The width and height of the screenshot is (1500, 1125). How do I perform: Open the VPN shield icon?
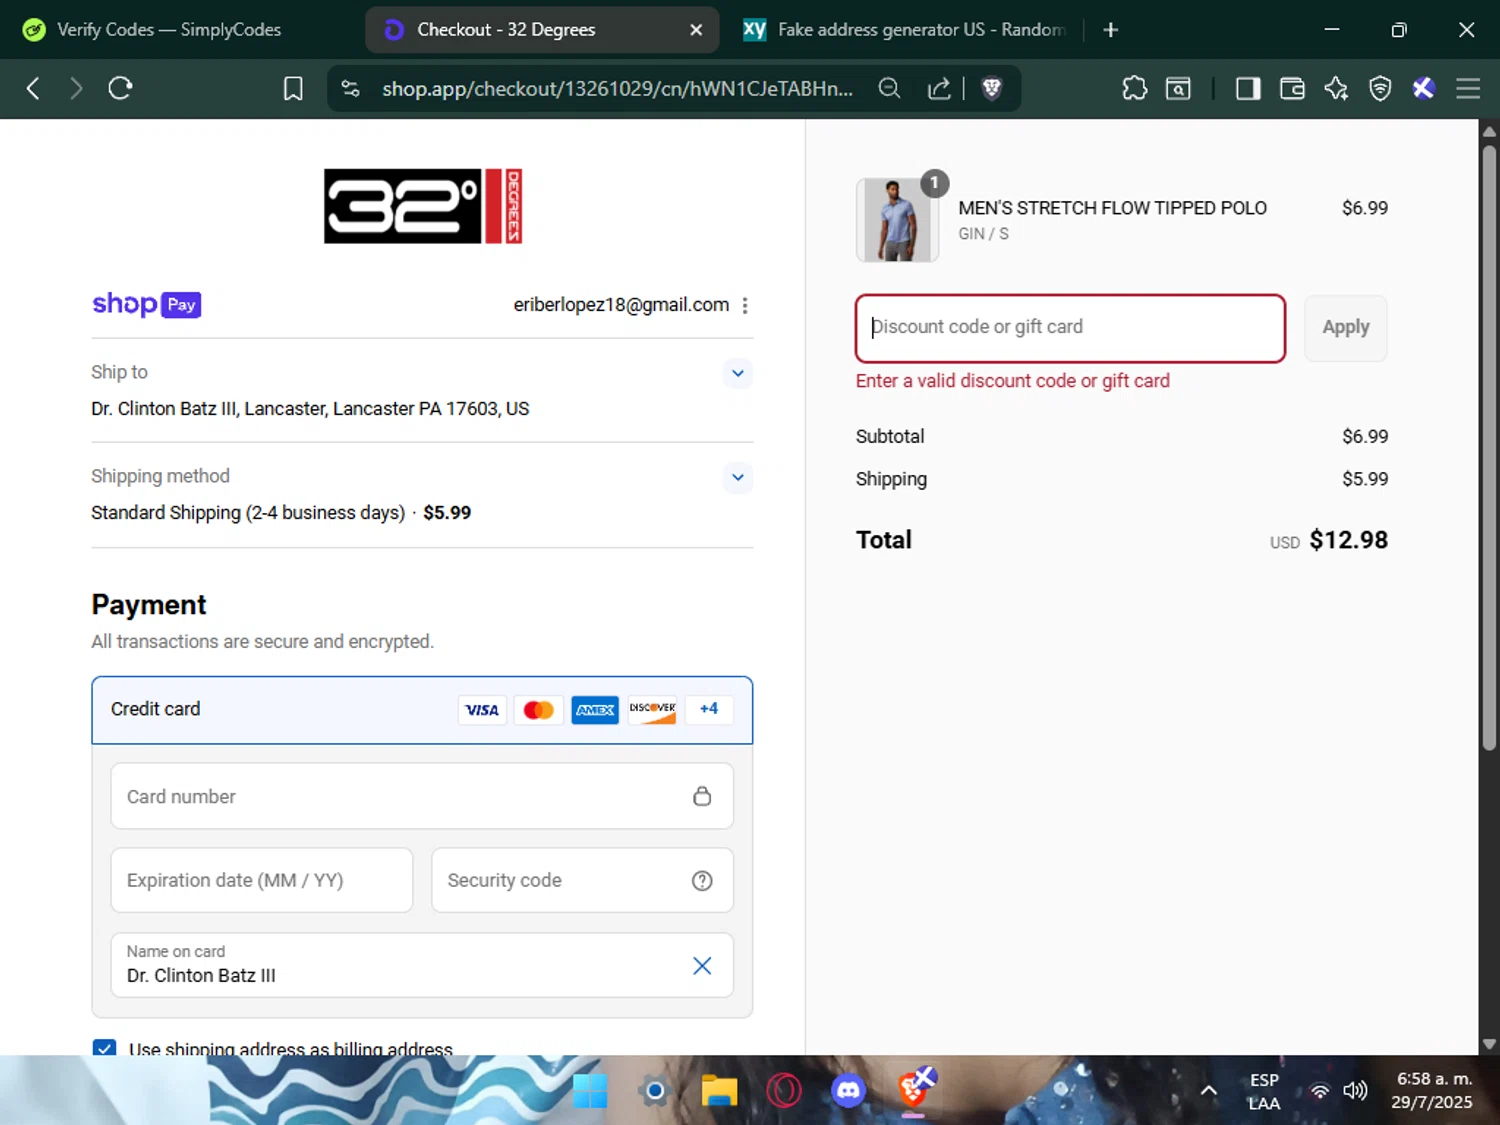click(x=1380, y=88)
